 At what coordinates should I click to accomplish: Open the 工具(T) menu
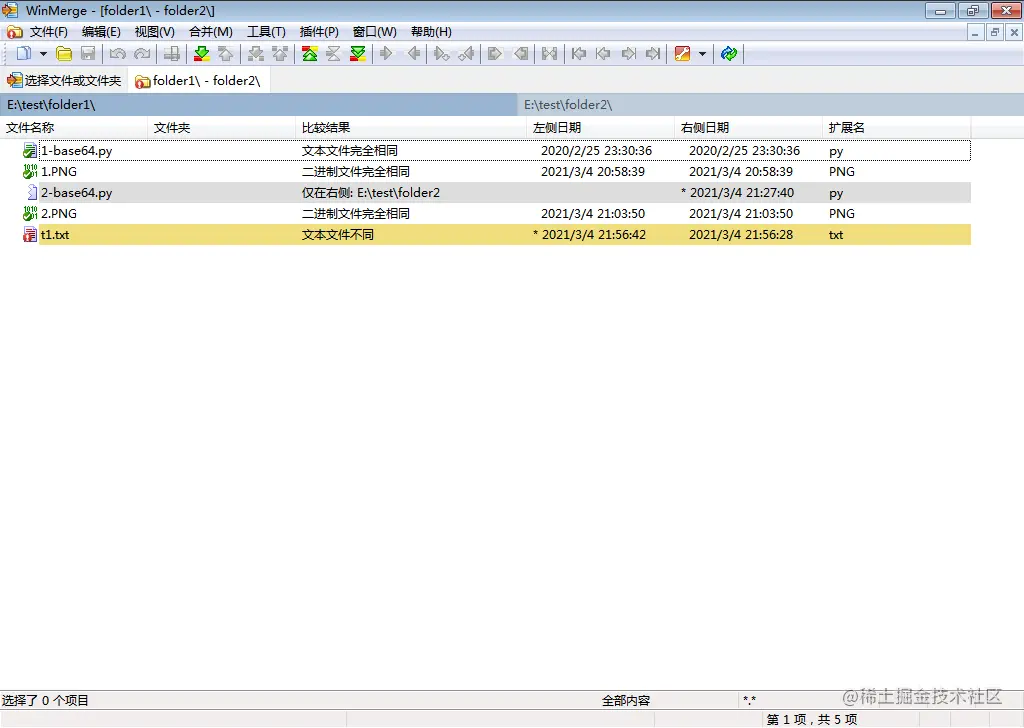pos(266,32)
